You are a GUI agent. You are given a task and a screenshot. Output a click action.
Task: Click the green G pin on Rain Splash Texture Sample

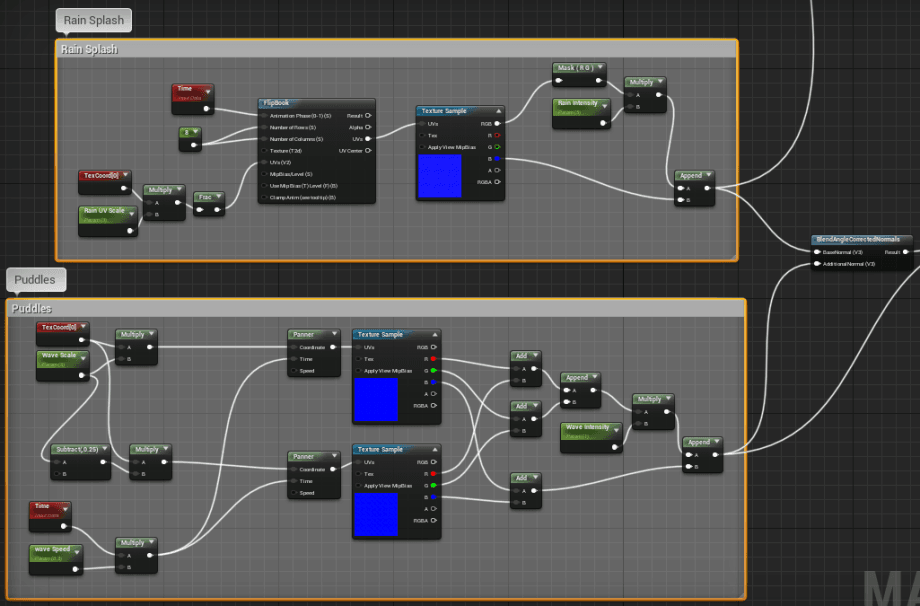pyautogui.click(x=498, y=147)
